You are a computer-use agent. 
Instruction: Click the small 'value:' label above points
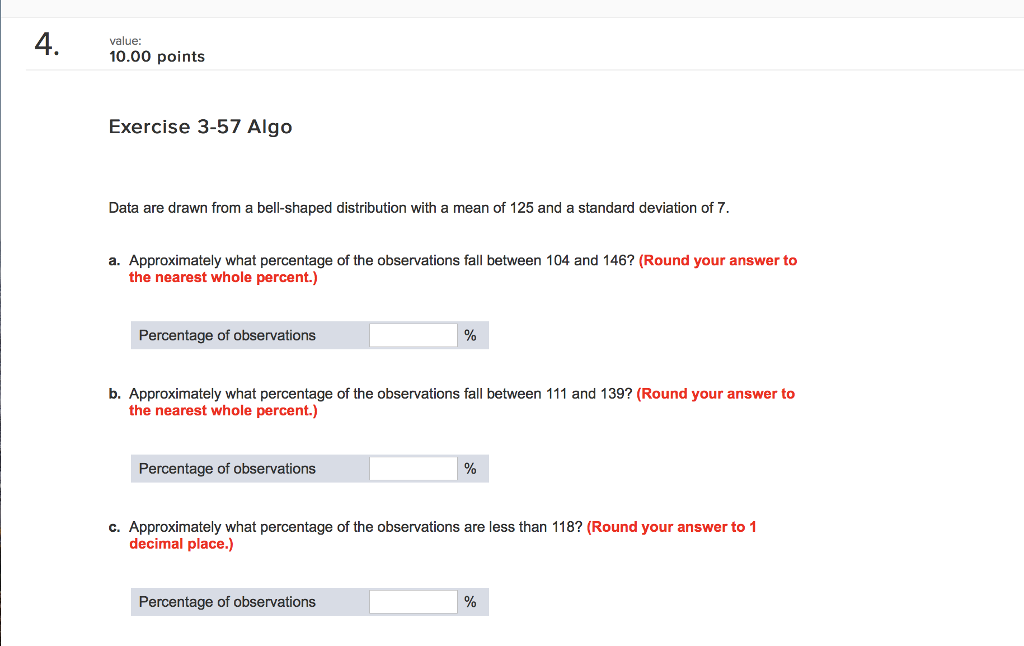tap(126, 40)
